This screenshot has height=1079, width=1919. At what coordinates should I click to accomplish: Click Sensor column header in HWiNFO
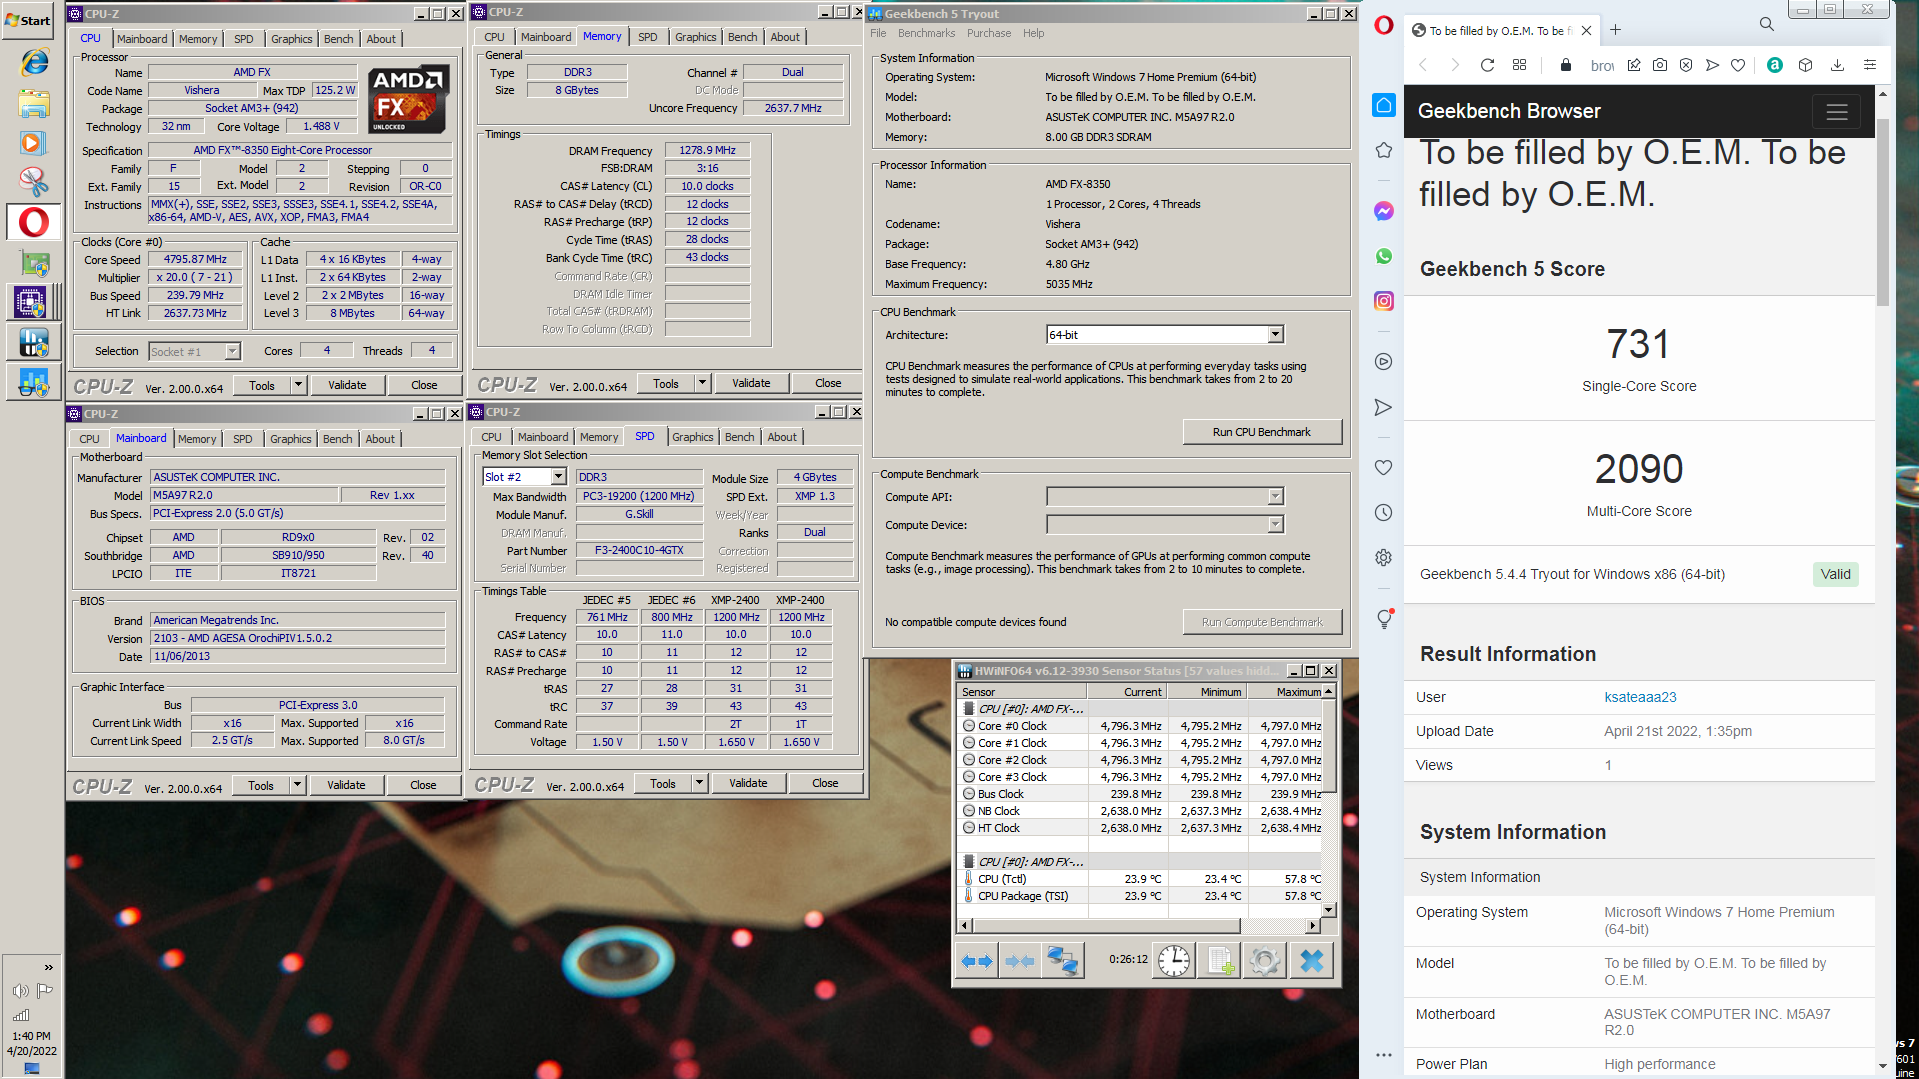(x=1021, y=692)
